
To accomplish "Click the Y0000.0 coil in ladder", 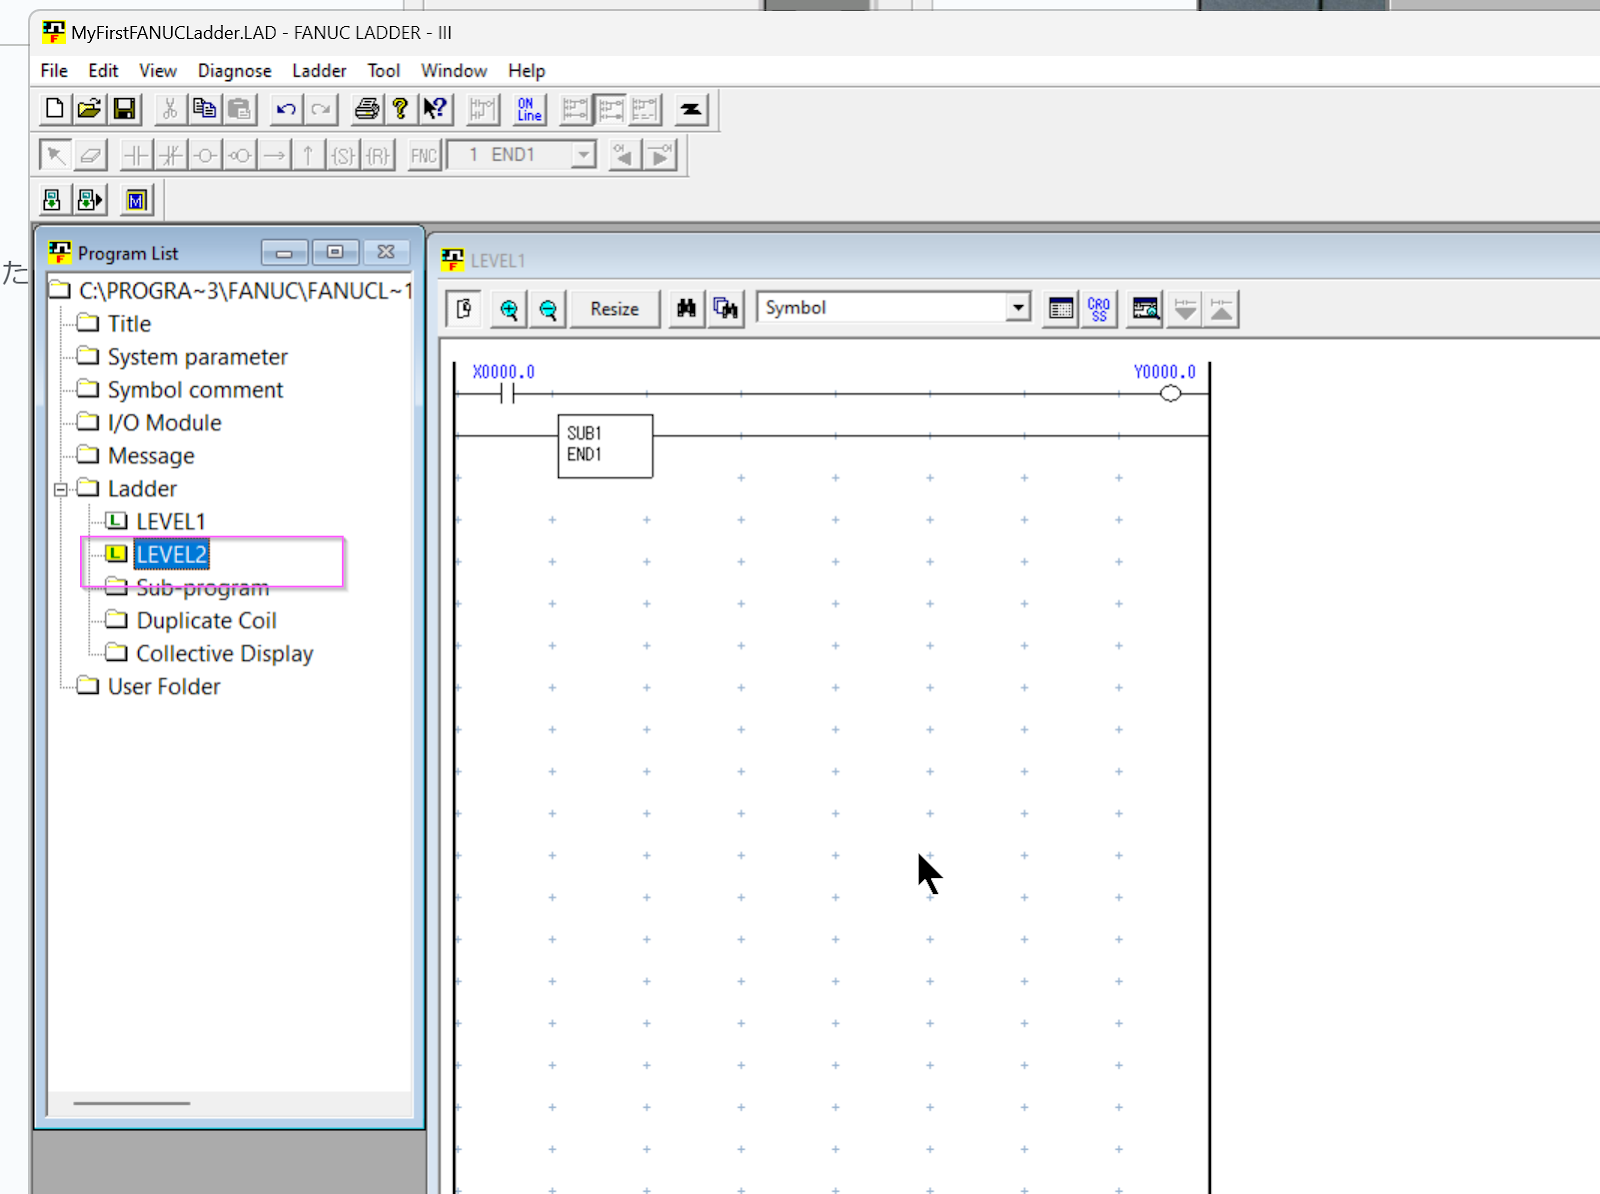I will click(x=1170, y=394).
